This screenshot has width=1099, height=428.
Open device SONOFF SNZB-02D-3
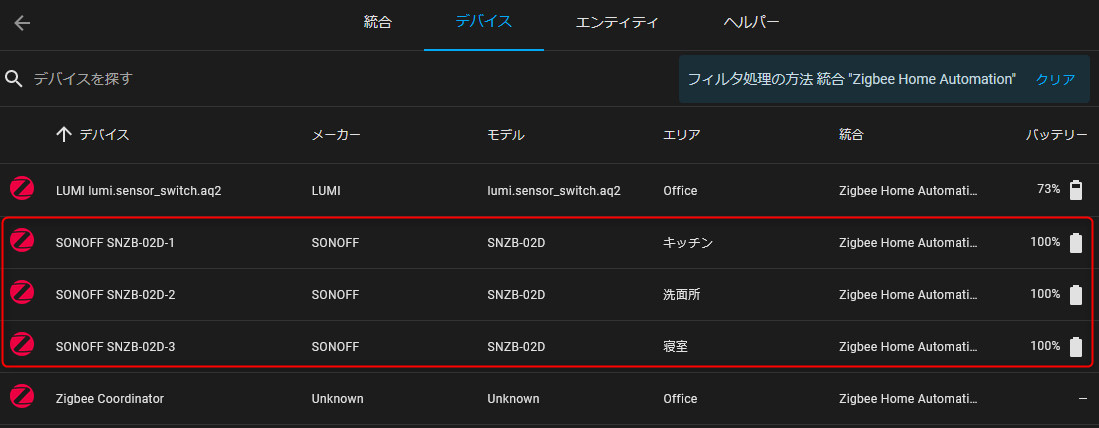(115, 346)
